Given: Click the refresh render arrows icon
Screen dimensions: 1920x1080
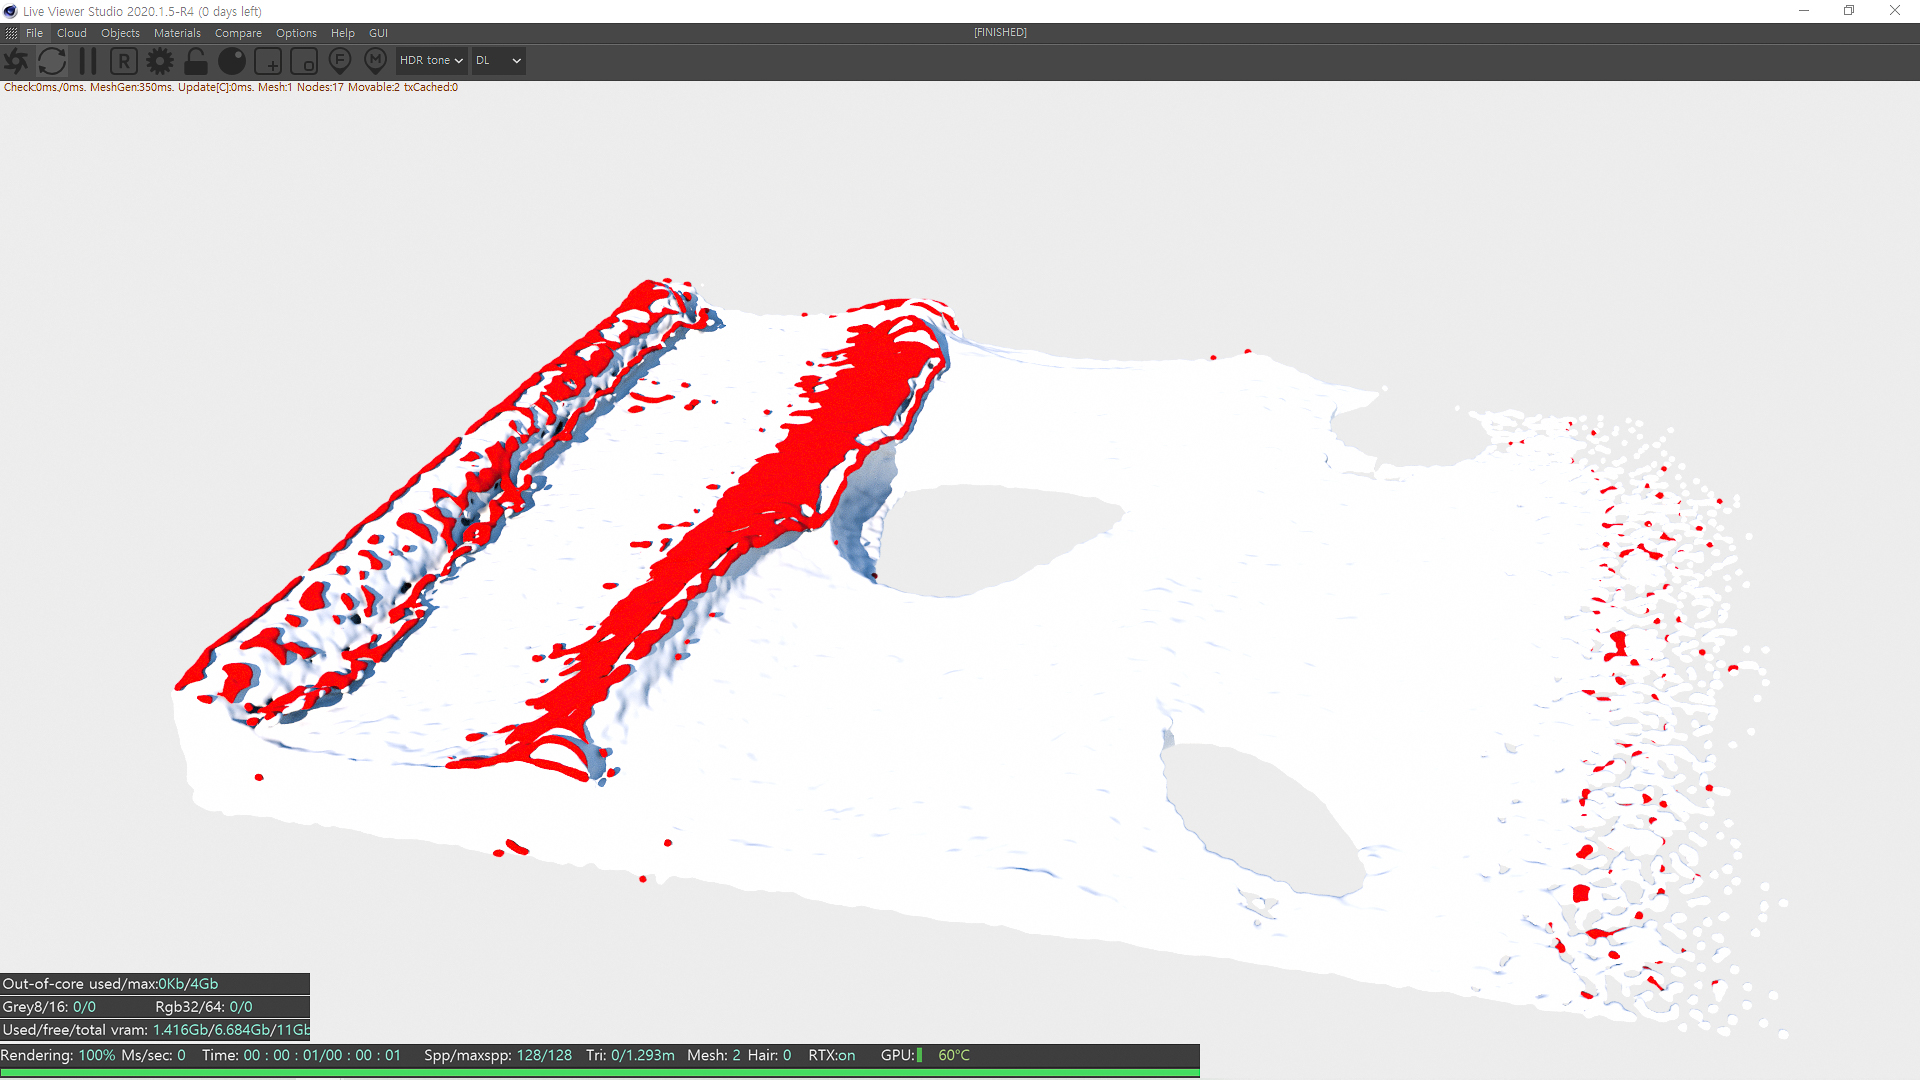Looking at the screenshot, I should pyautogui.click(x=52, y=61).
